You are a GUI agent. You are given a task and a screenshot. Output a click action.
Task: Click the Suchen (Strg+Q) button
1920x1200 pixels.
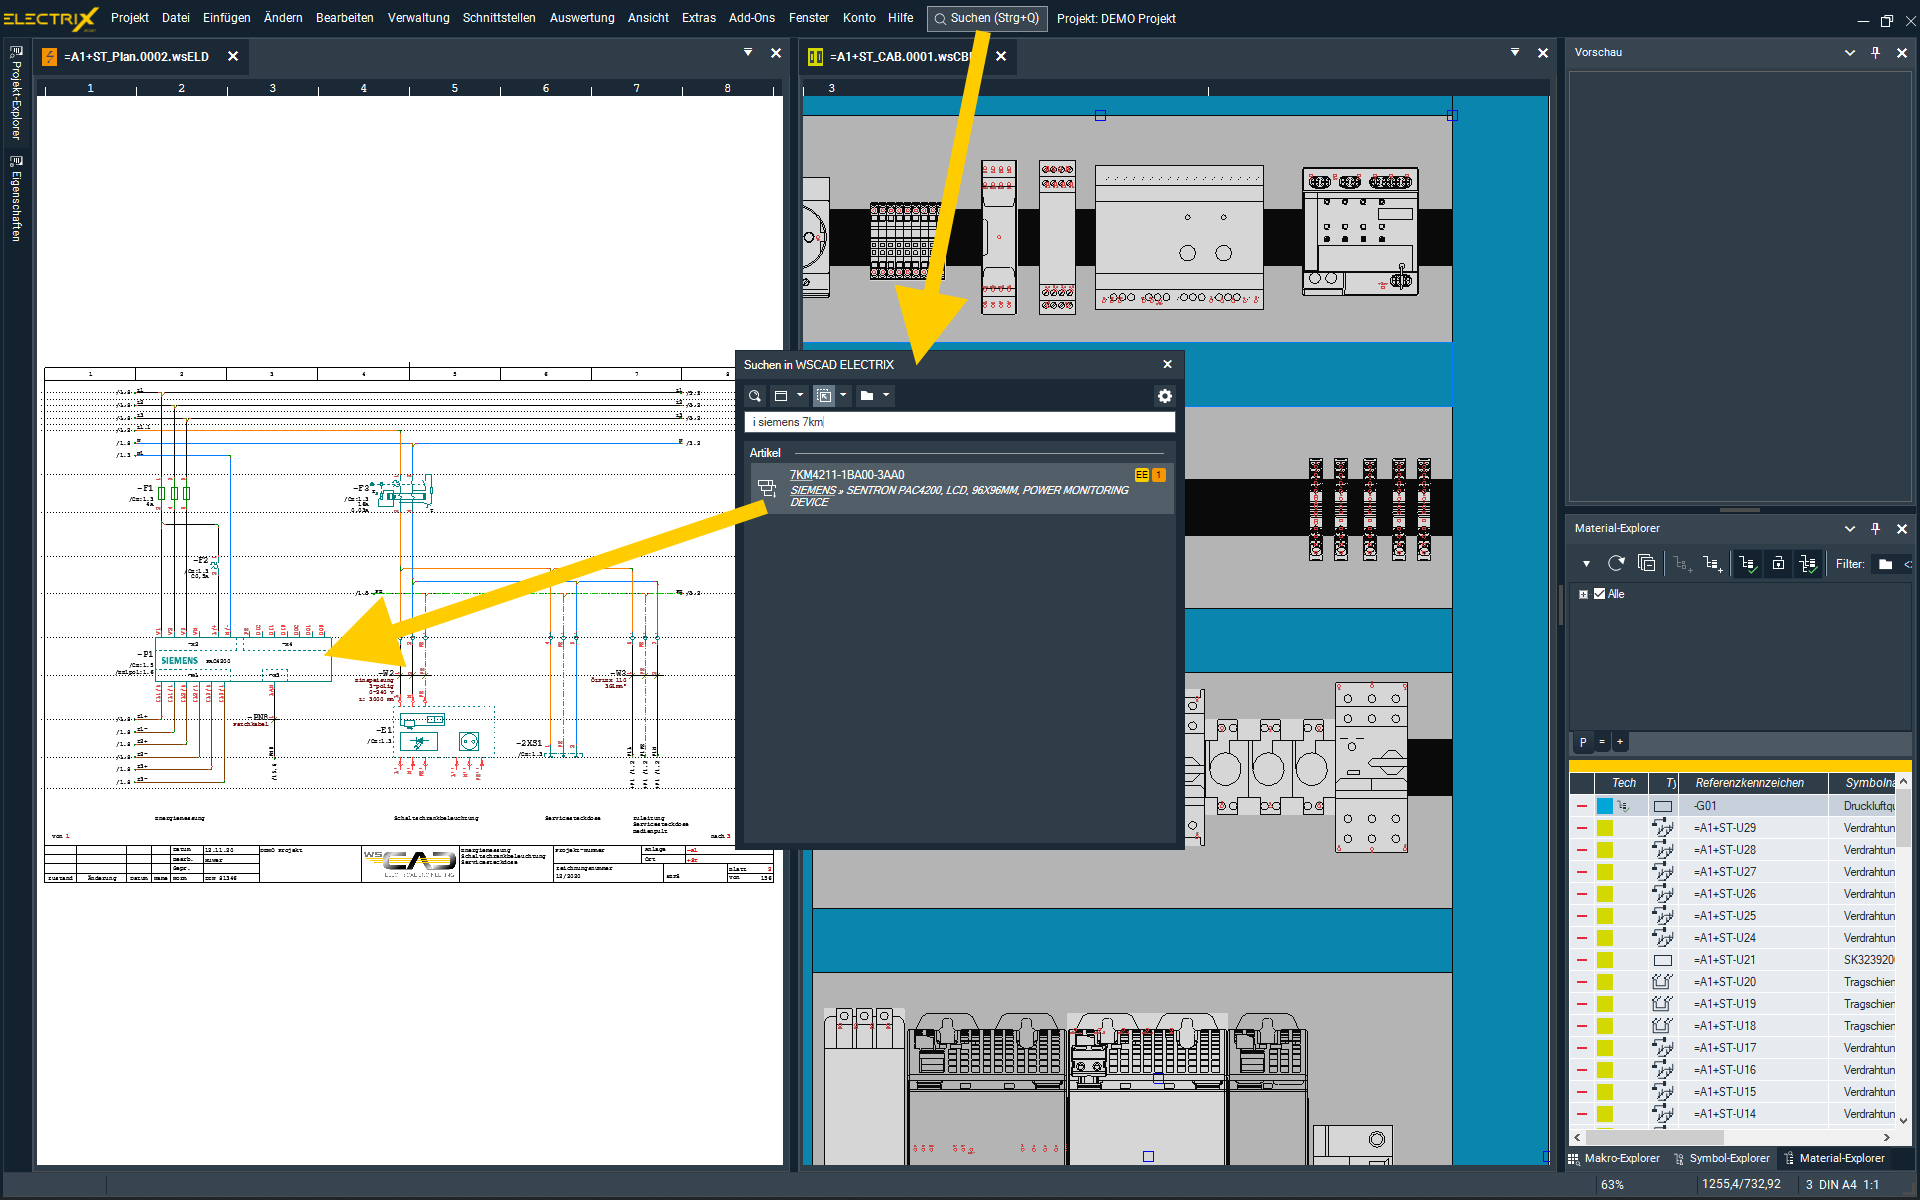pyautogui.click(x=986, y=18)
